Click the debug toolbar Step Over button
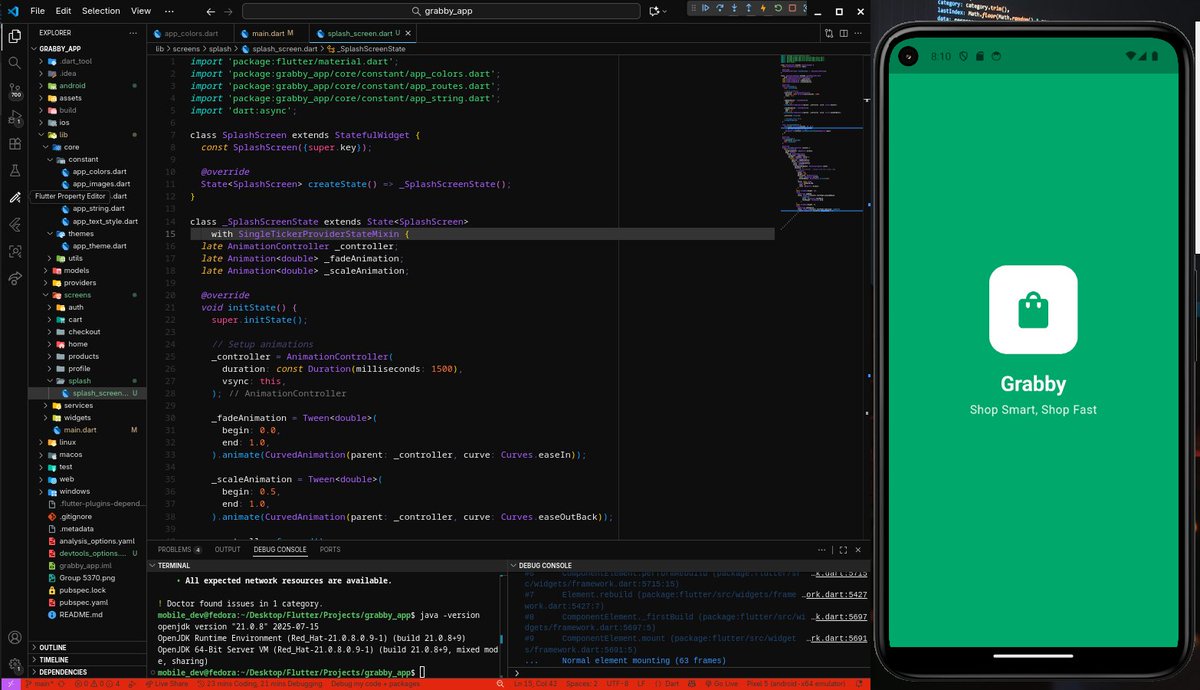The image size is (1200, 690). [720, 9]
